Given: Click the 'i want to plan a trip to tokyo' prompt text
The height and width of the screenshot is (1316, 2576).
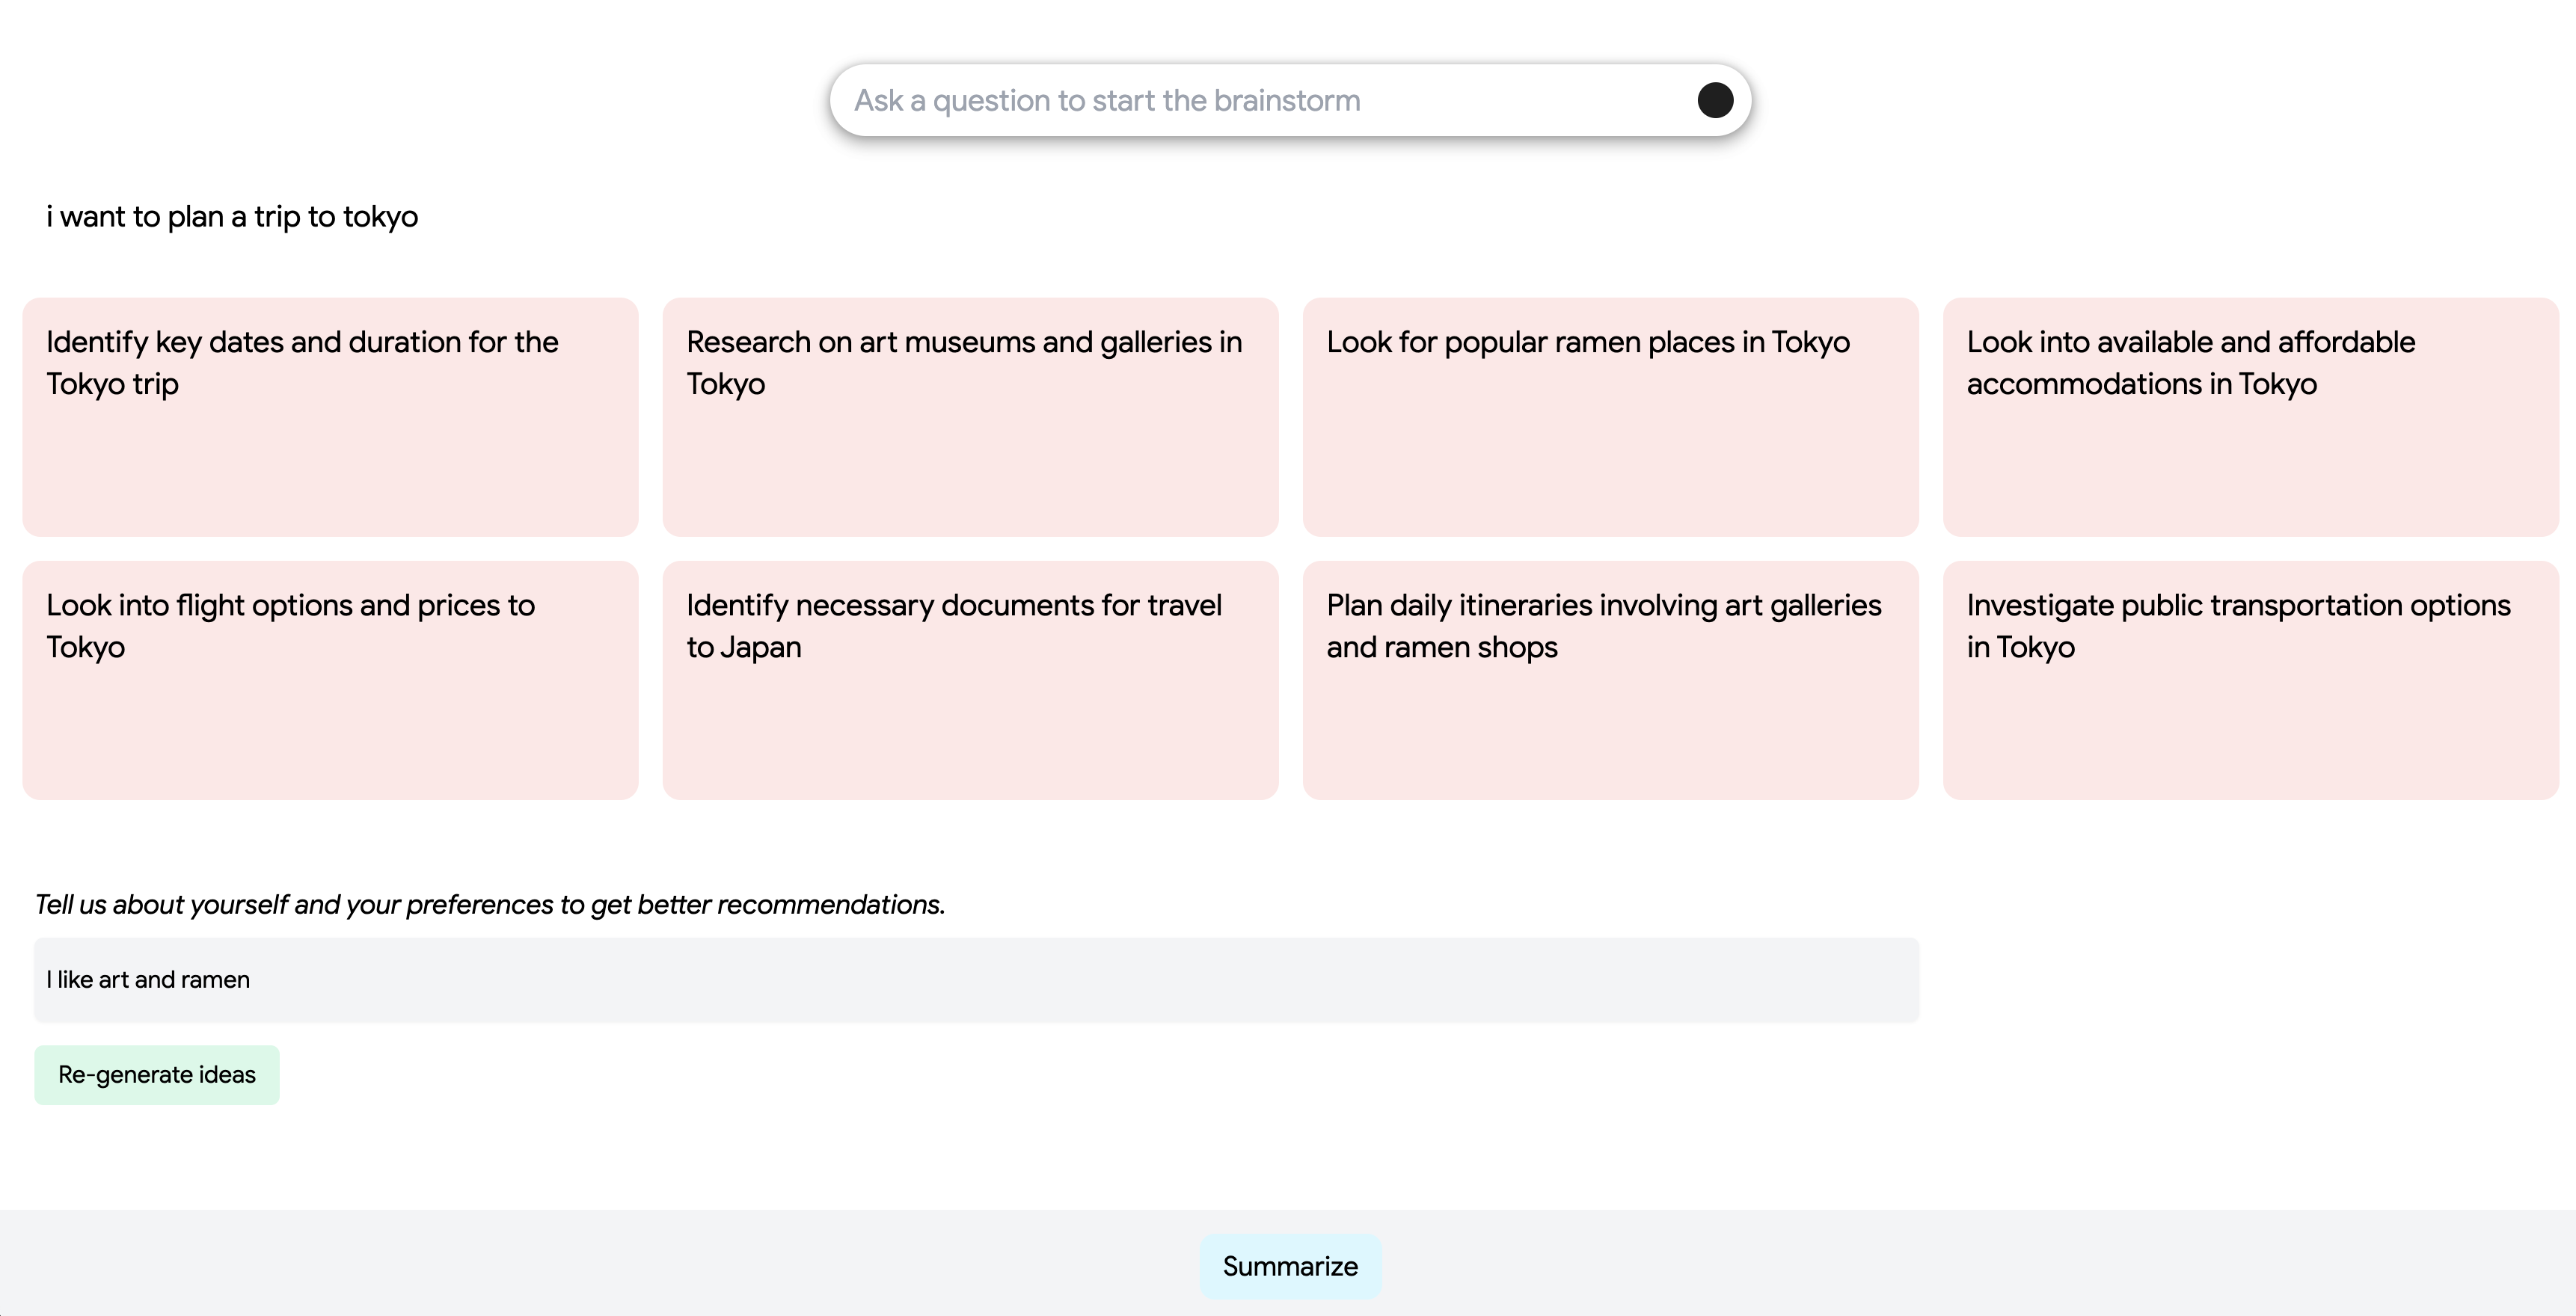Looking at the screenshot, I should pos(232,217).
